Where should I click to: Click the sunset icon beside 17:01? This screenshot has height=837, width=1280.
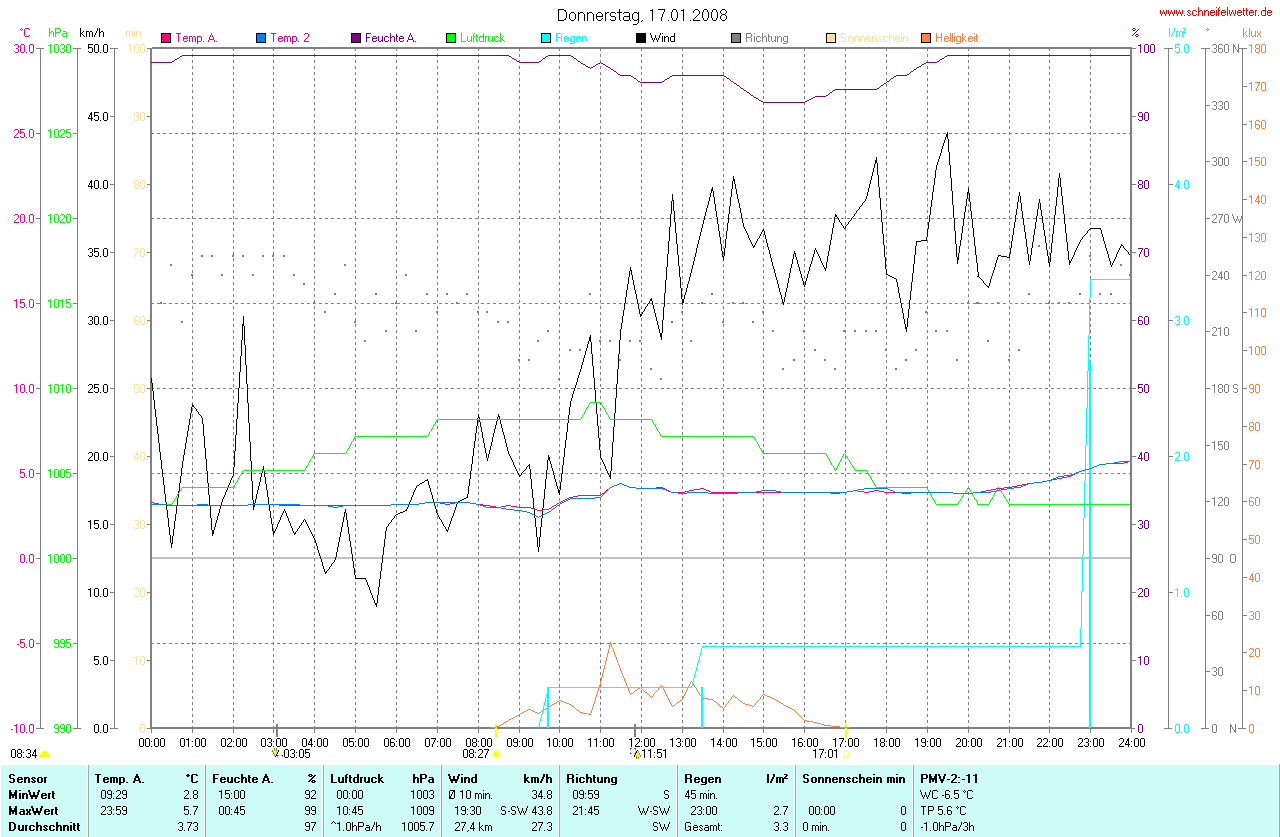(846, 754)
